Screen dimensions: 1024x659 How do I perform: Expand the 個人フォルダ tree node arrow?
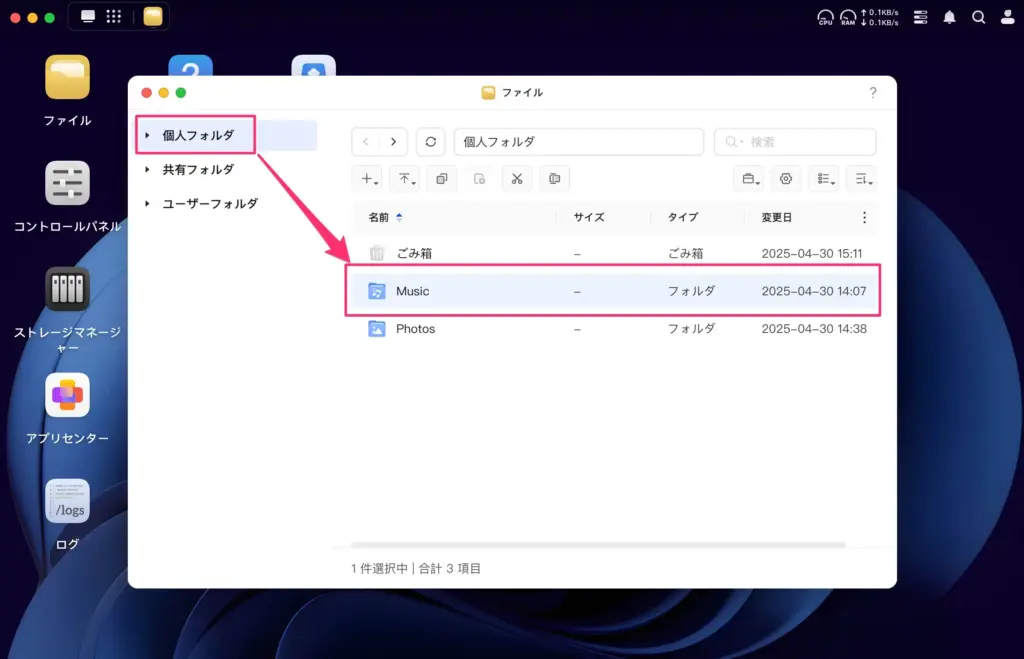pyautogui.click(x=148, y=135)
